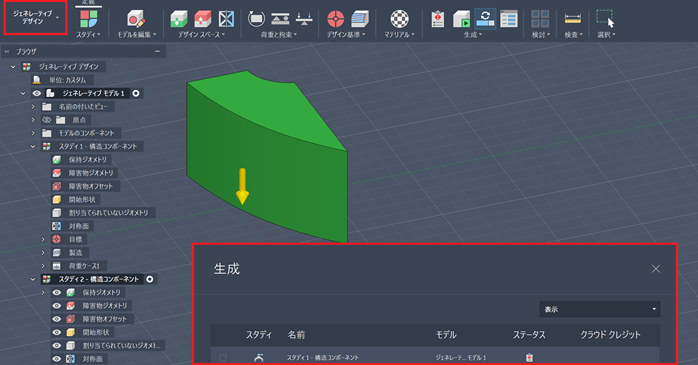Toggle visibility of スタディ 2 障害物オフセット
Viewport: 698px width, 365px height.
pos(57,319)
